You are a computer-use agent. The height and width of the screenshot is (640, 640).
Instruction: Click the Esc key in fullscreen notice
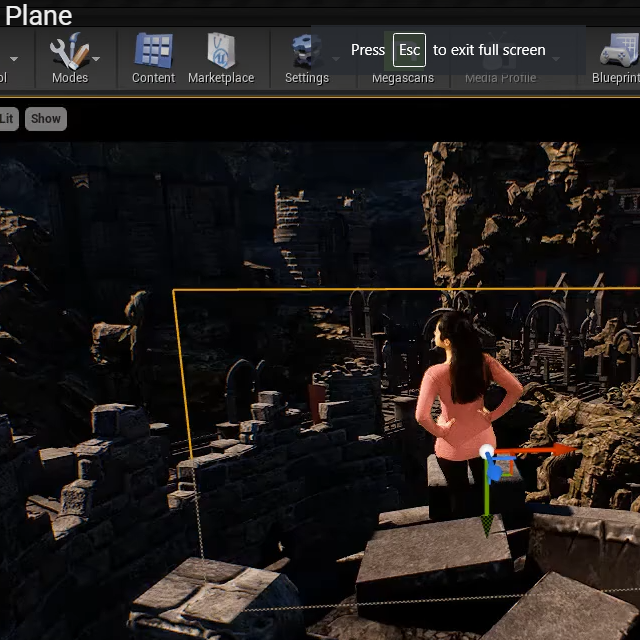point(409,50)
